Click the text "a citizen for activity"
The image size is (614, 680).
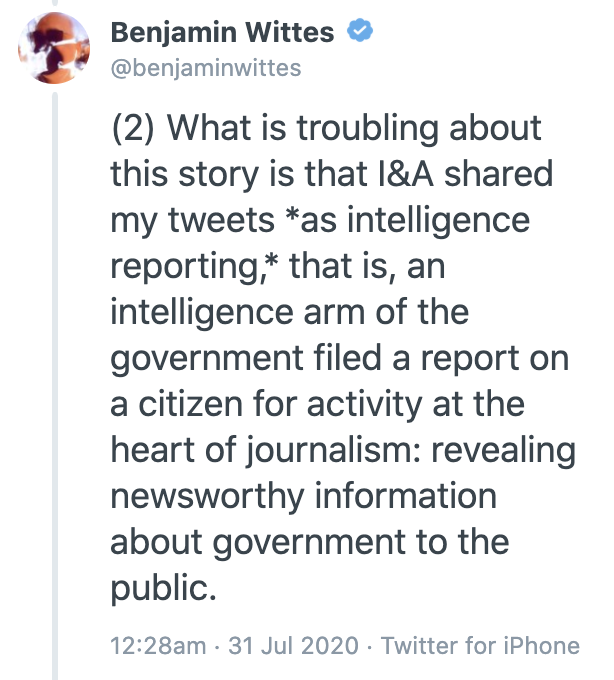(x=266, y=405)
